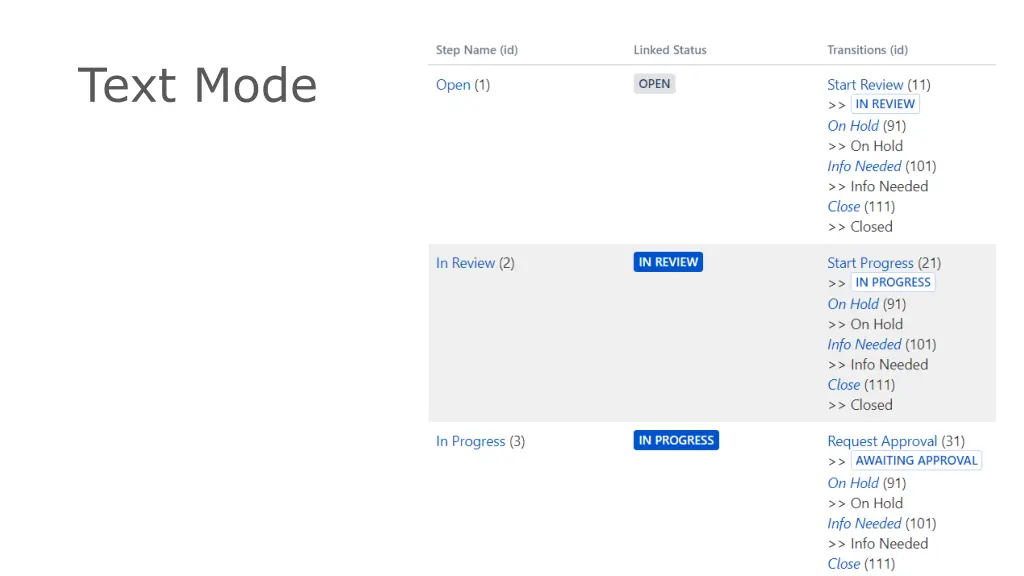Open the Start Progress (21) transition
1024x576 pixels.
[x=870, y=263]
